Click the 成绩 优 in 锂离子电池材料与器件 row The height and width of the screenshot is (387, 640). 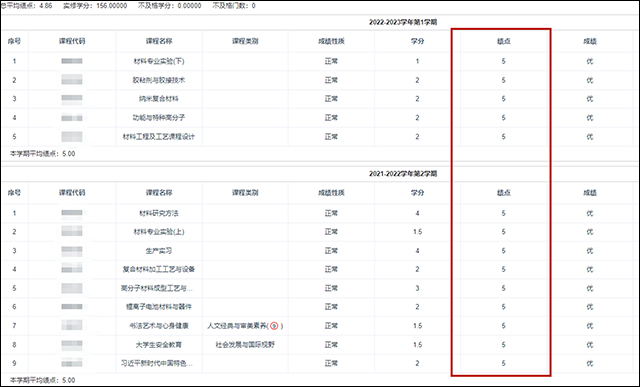pyautogui.click(x=589, y=307)
